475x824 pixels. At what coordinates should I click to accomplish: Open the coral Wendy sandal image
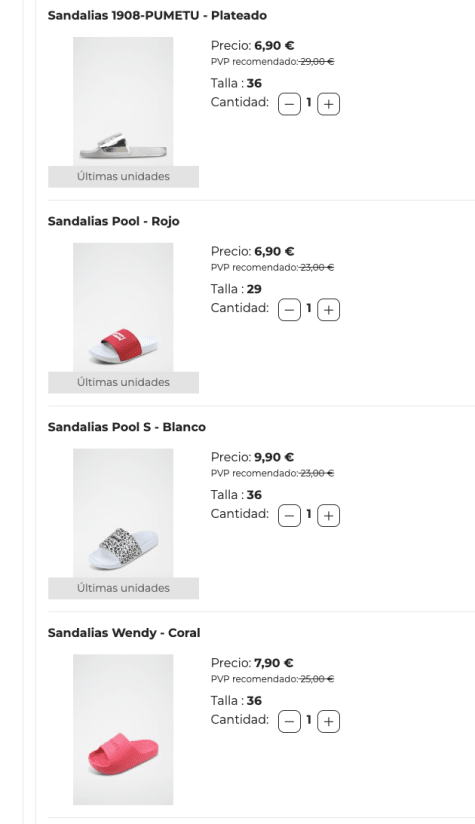click(123, 729)
